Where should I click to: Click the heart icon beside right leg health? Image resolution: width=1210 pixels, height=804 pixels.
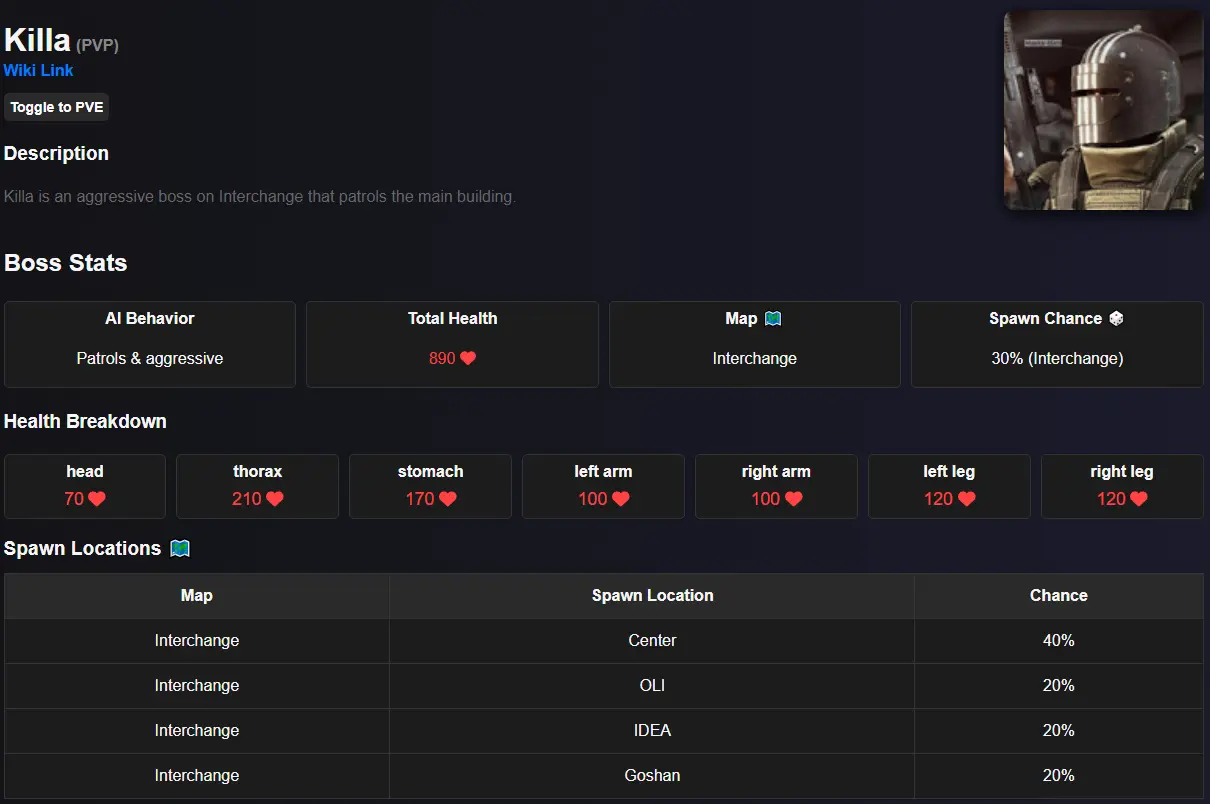[x=1138, y=498]
